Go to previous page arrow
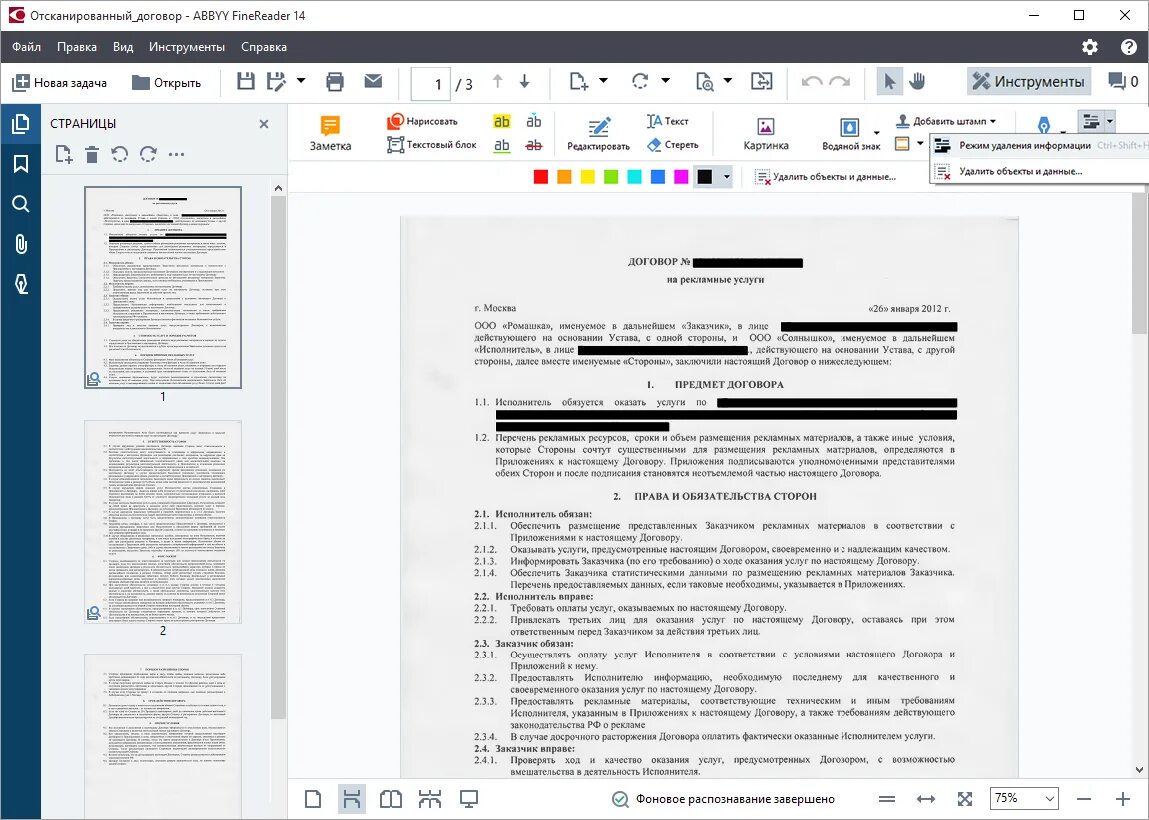 (498, 81)
